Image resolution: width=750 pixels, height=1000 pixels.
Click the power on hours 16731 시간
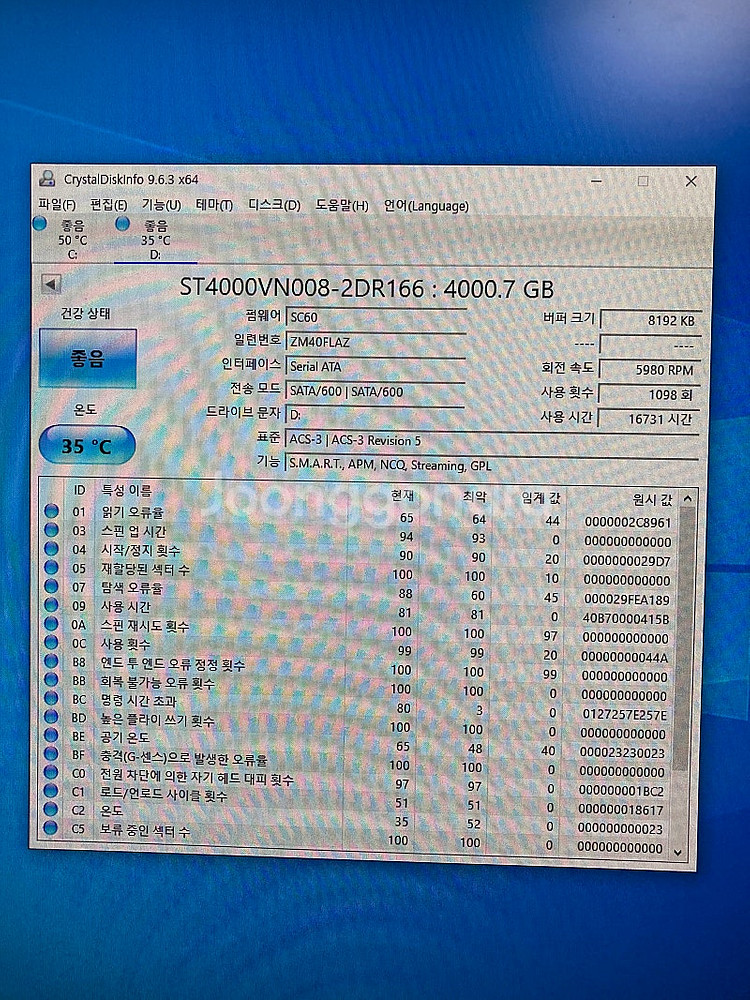[651, 418]
